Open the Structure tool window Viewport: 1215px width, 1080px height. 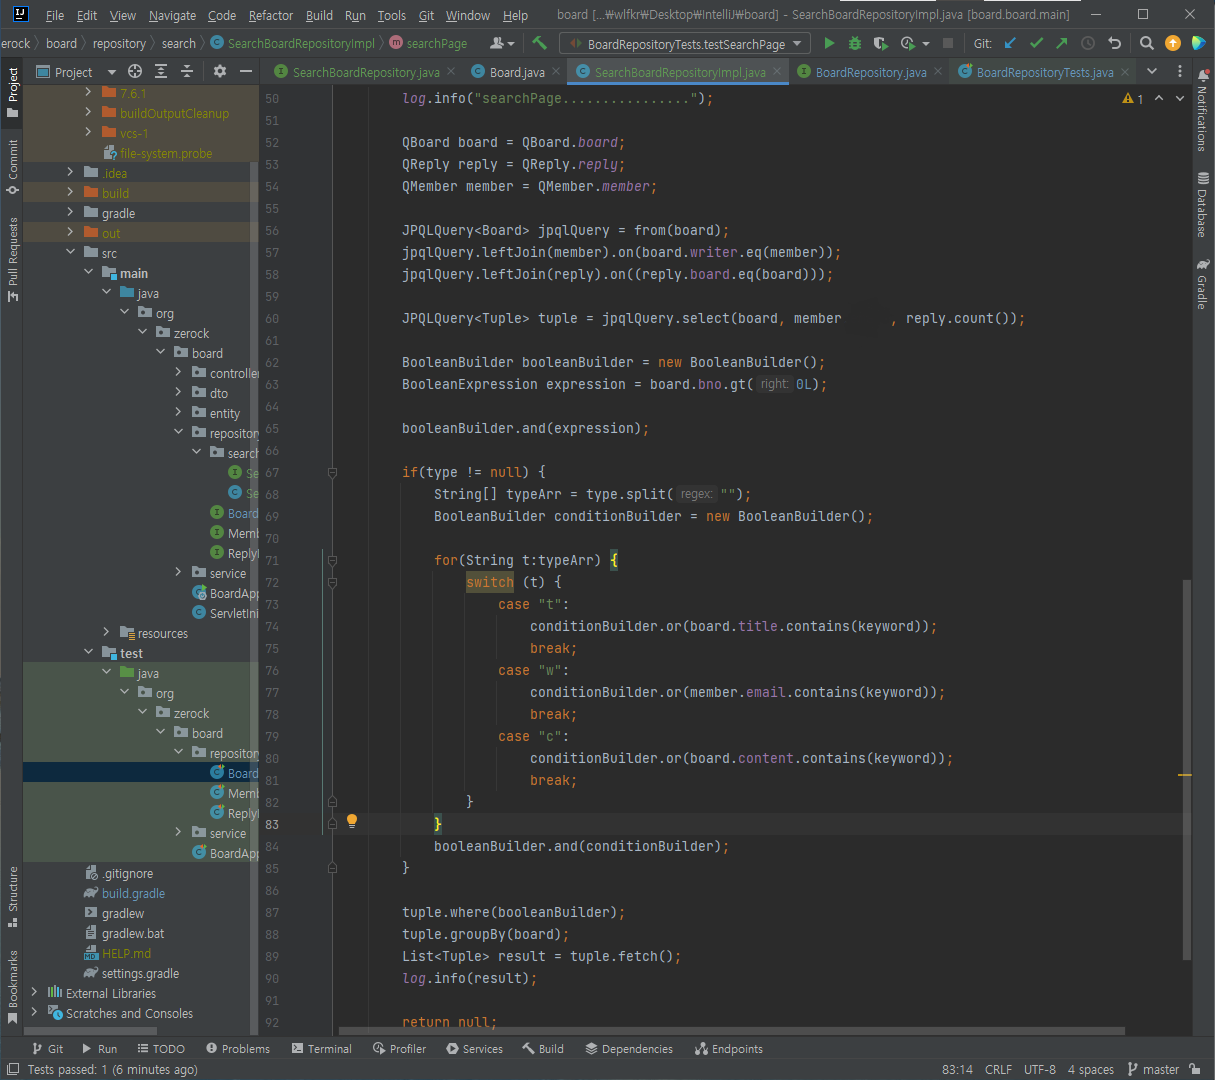click(x=13, y=896)
